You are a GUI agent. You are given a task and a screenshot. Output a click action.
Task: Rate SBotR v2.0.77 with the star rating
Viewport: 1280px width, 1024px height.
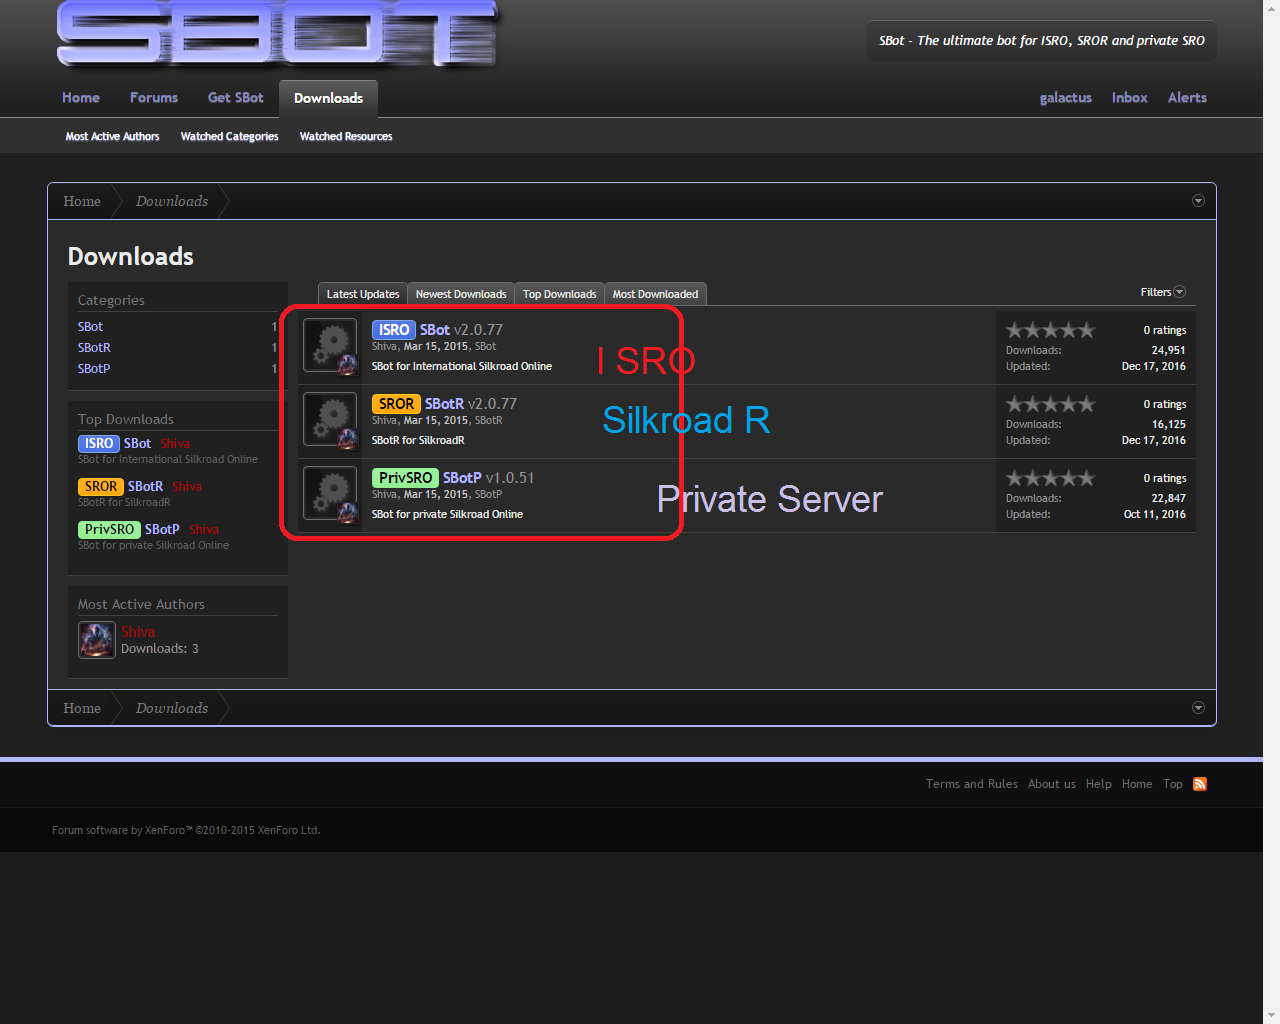[x=1050, y=404]
